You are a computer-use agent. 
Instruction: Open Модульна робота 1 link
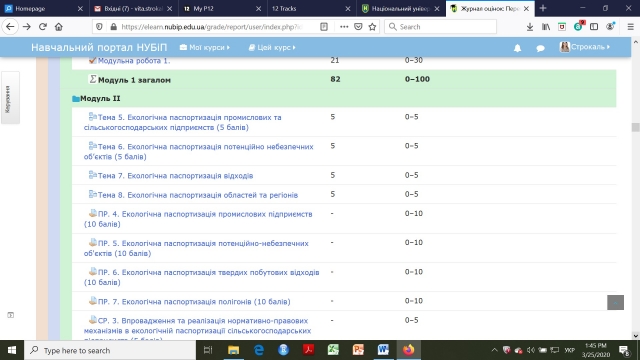click(134, 61)
